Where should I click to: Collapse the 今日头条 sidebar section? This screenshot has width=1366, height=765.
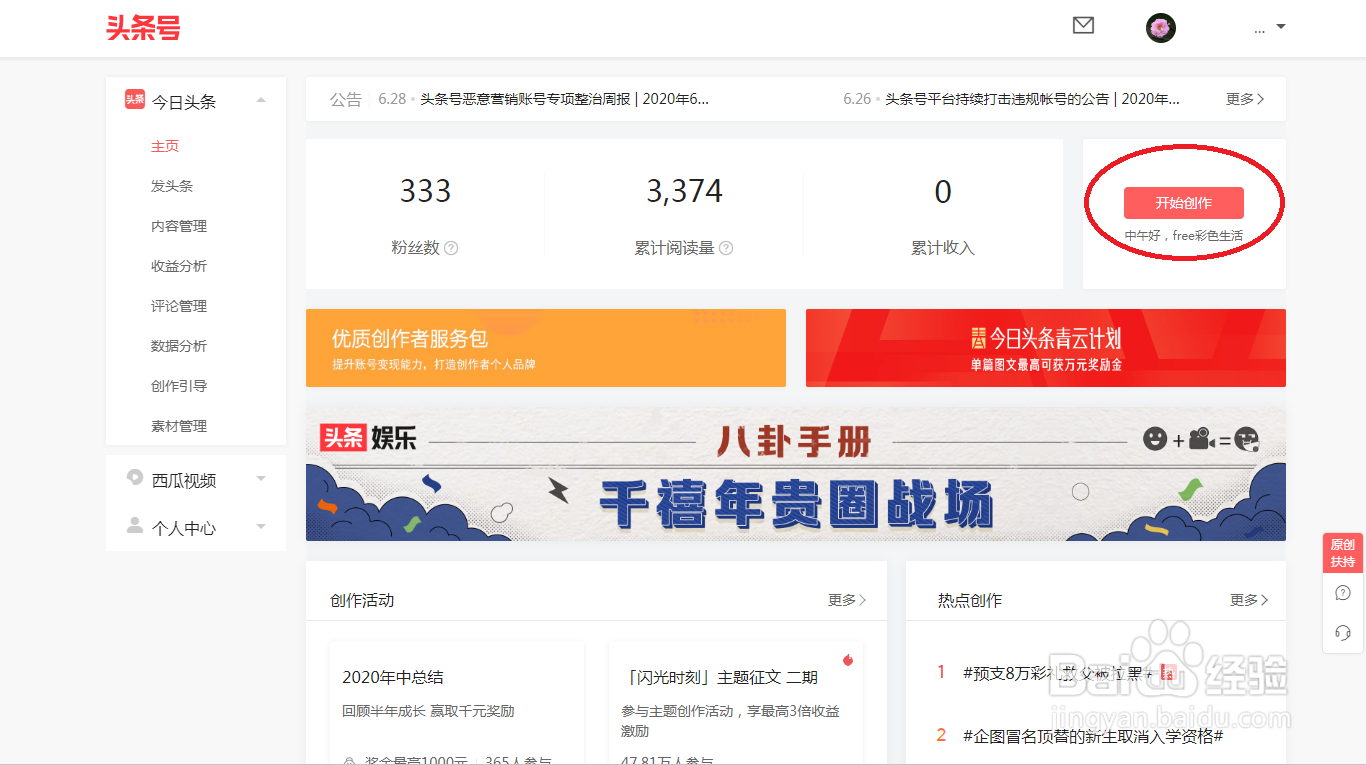click(x=261, y=100)
